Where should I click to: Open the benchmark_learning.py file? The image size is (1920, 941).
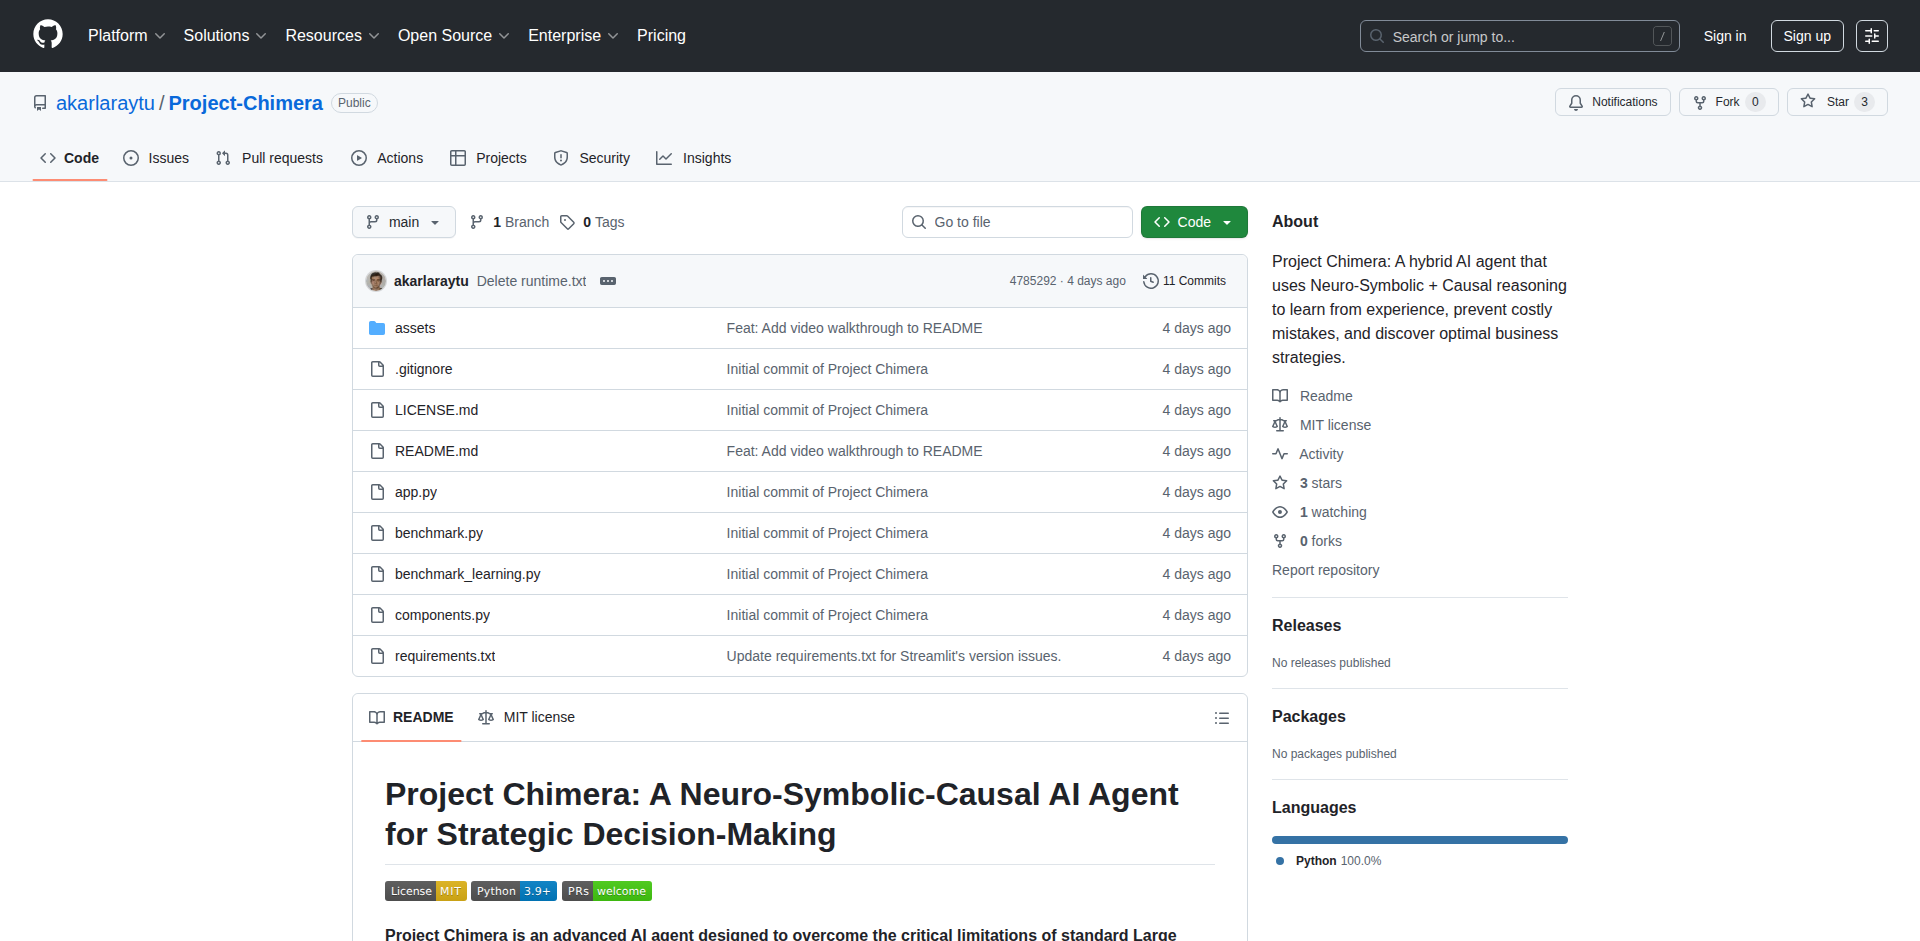pos(467,574)
